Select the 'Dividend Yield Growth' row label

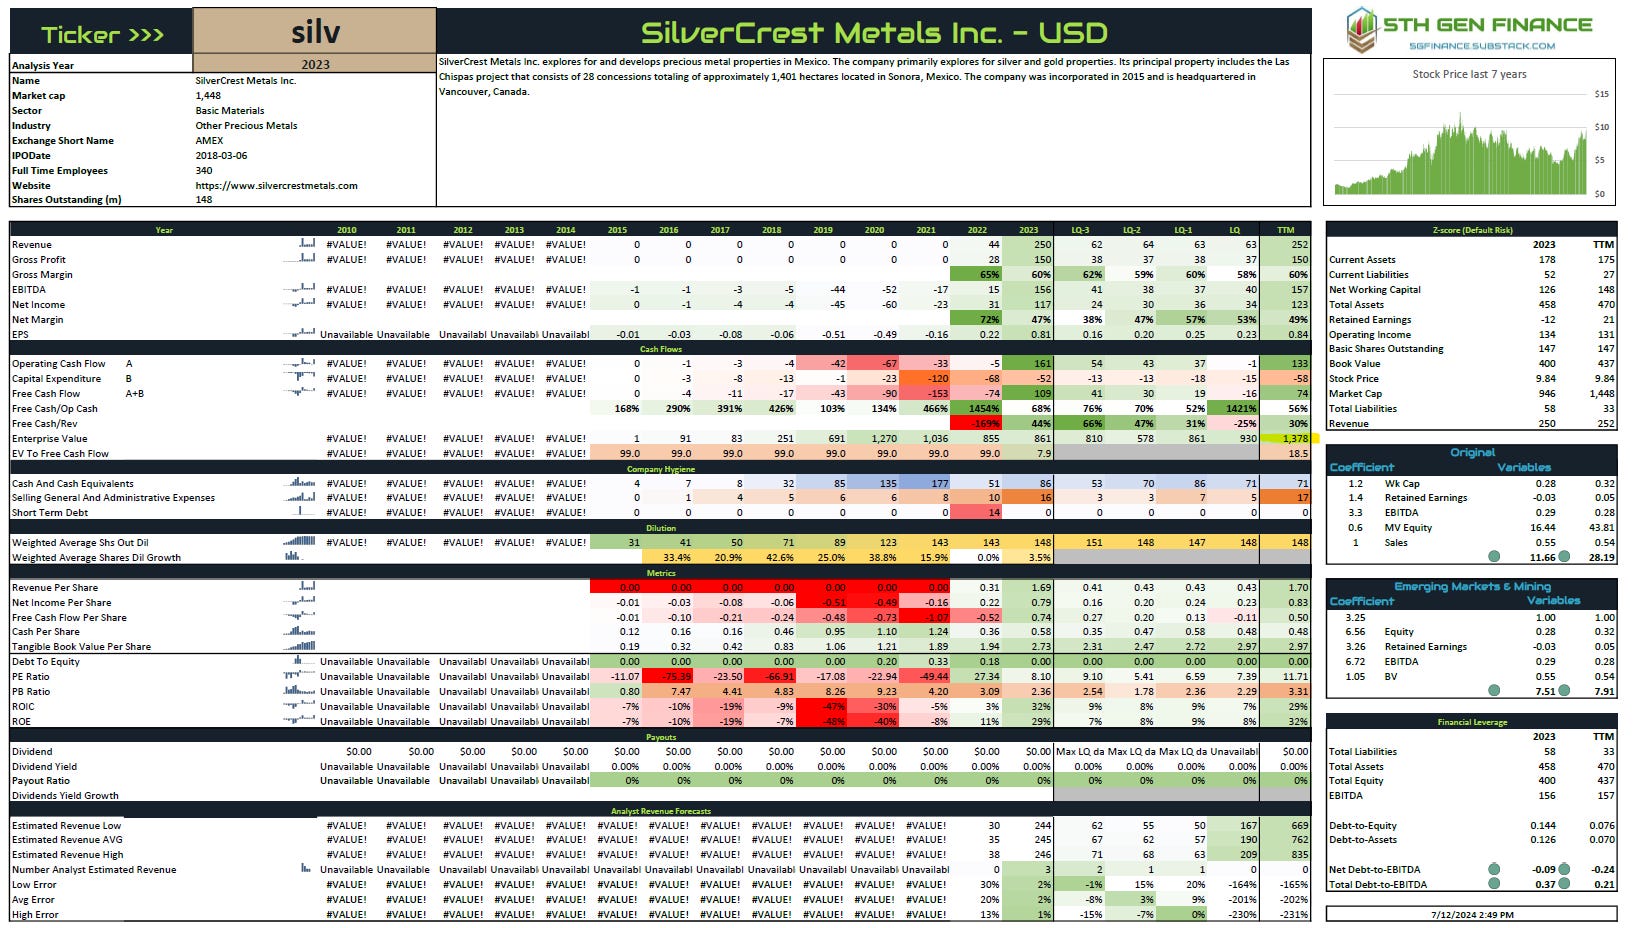tap(65, 796)
